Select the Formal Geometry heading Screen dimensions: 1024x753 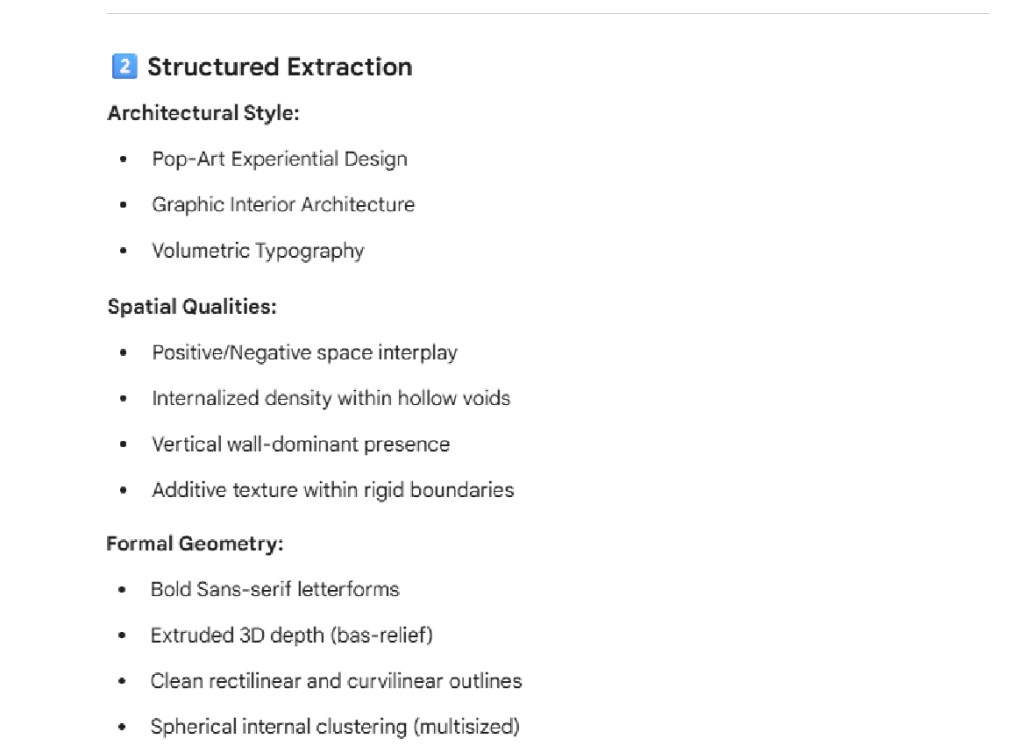click(x=195, y=545)
